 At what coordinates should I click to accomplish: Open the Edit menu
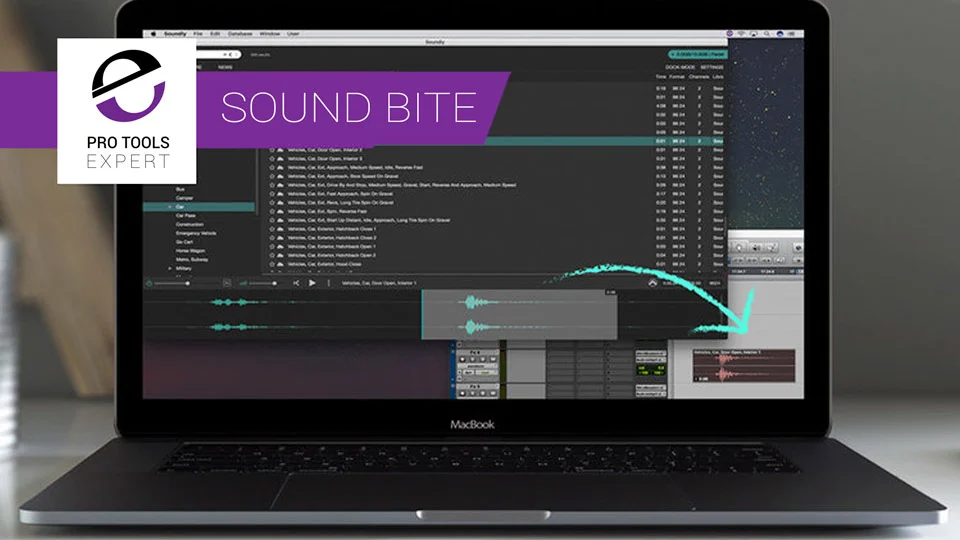215,34
